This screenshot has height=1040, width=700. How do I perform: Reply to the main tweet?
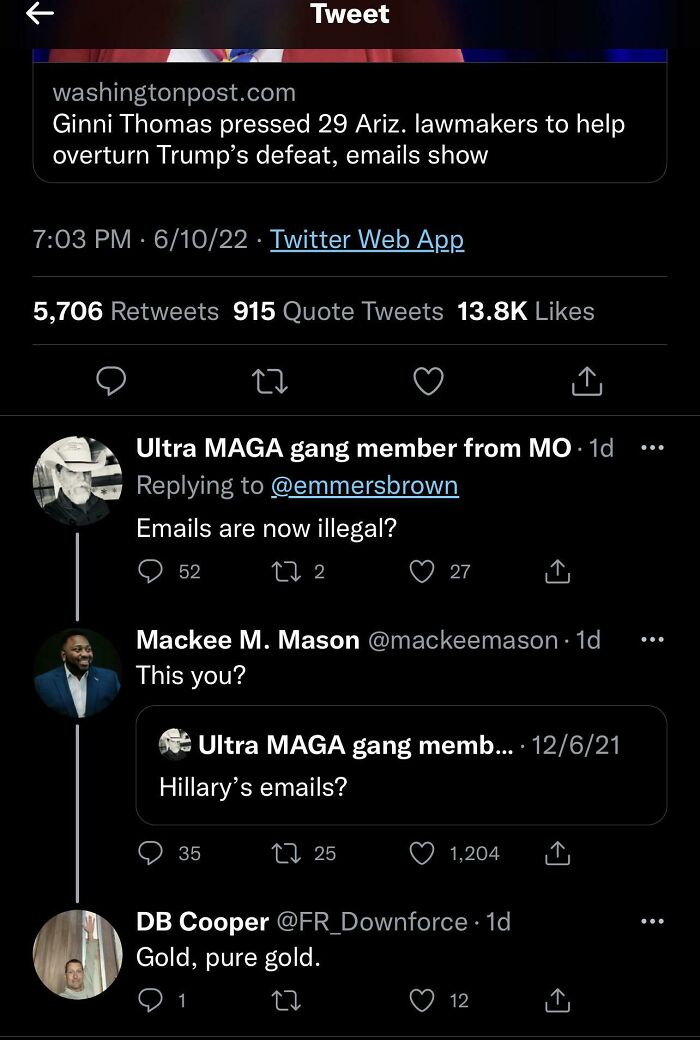click(x=111, y=381)
